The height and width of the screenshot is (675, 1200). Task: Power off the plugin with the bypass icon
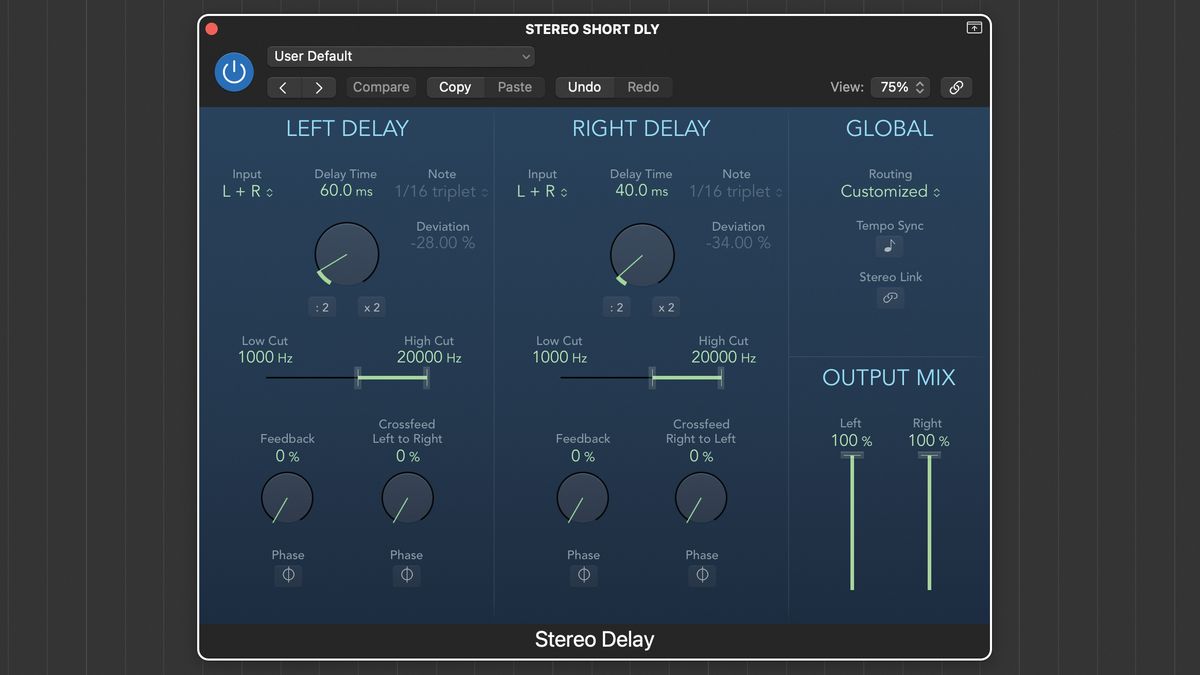click(233, 71)
